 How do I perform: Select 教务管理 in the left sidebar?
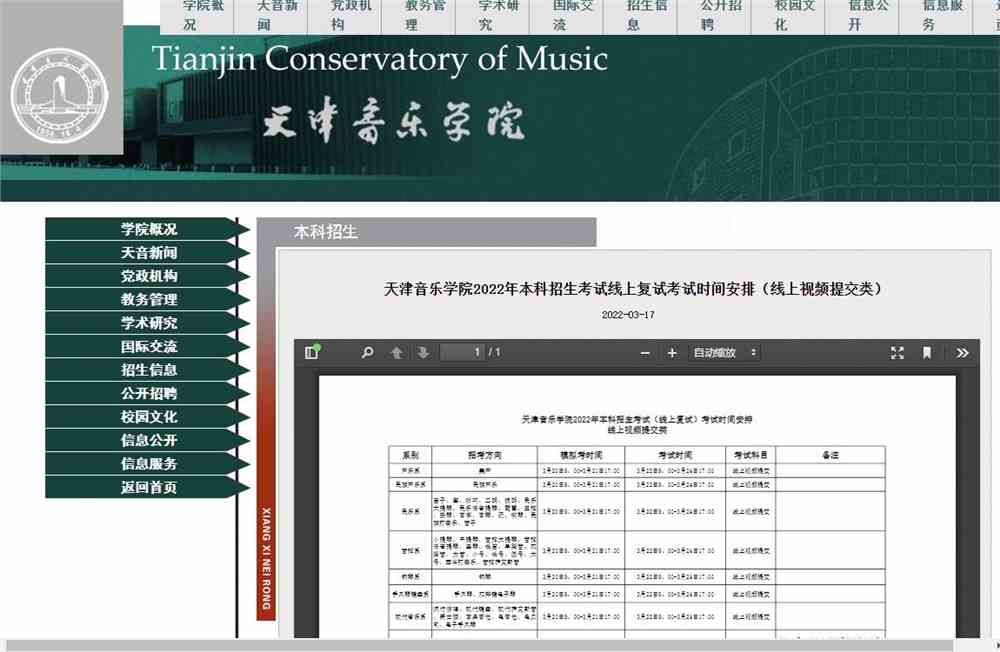[x=148, y=299]
